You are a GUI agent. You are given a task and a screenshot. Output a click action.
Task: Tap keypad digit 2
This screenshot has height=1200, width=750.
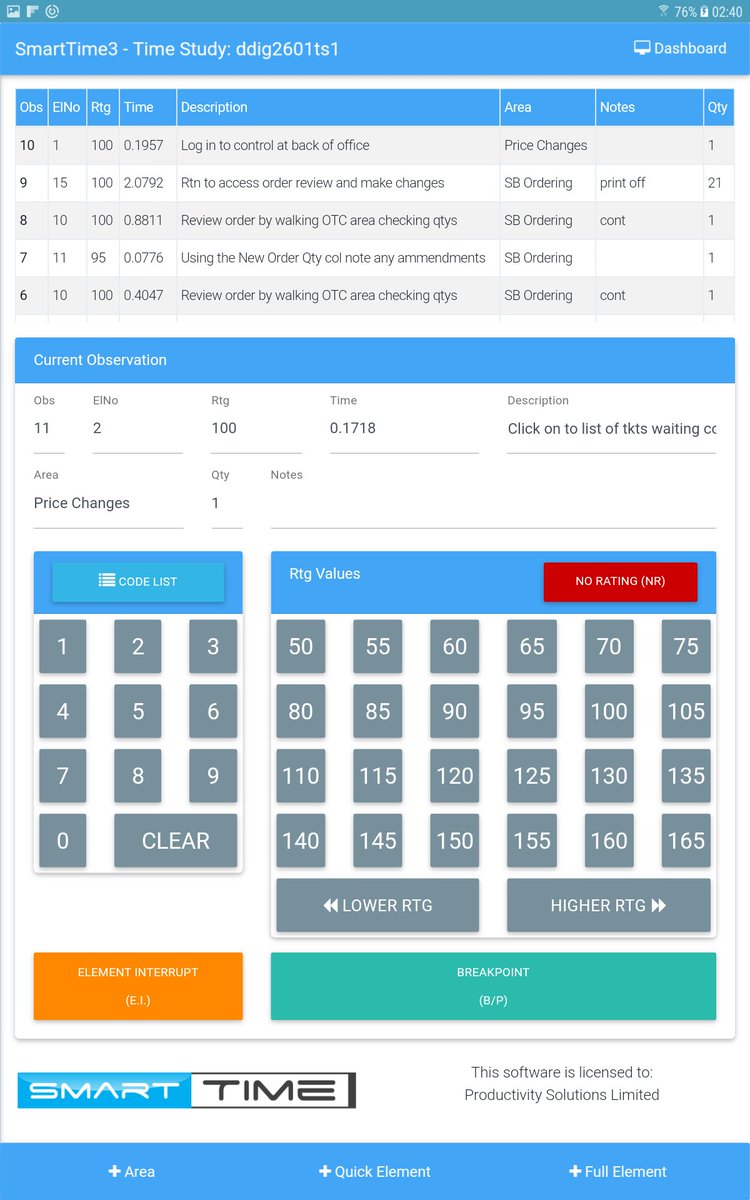138,646
